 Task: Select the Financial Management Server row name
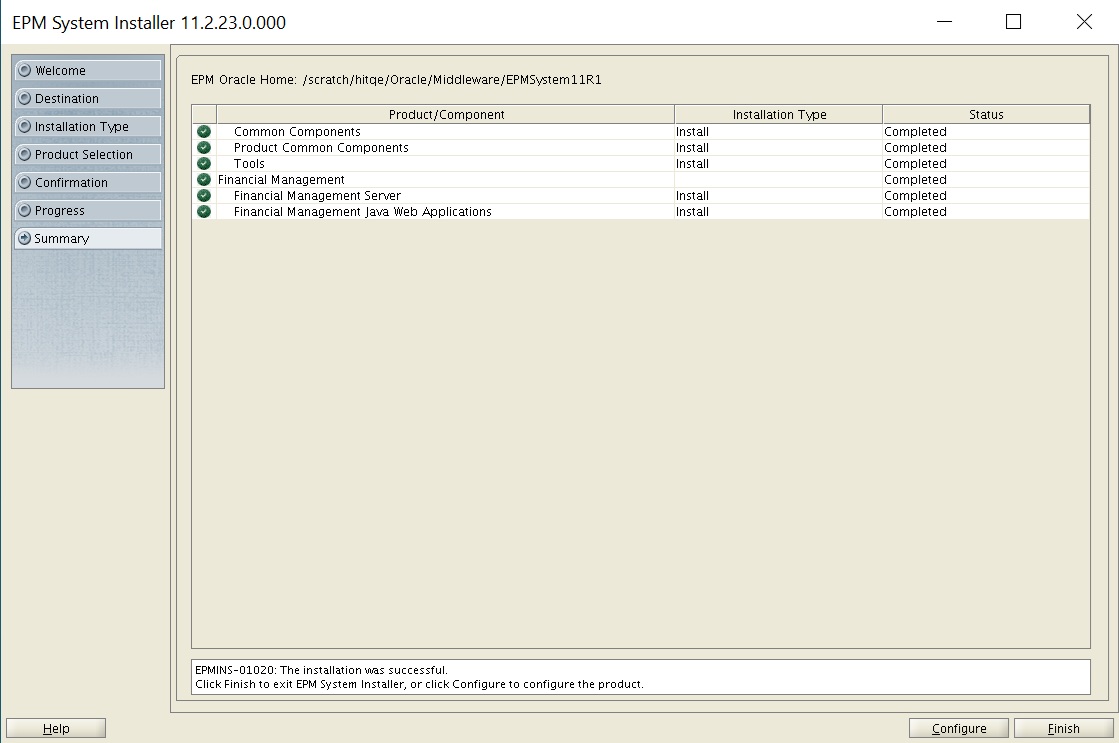(x=317, y=196)
